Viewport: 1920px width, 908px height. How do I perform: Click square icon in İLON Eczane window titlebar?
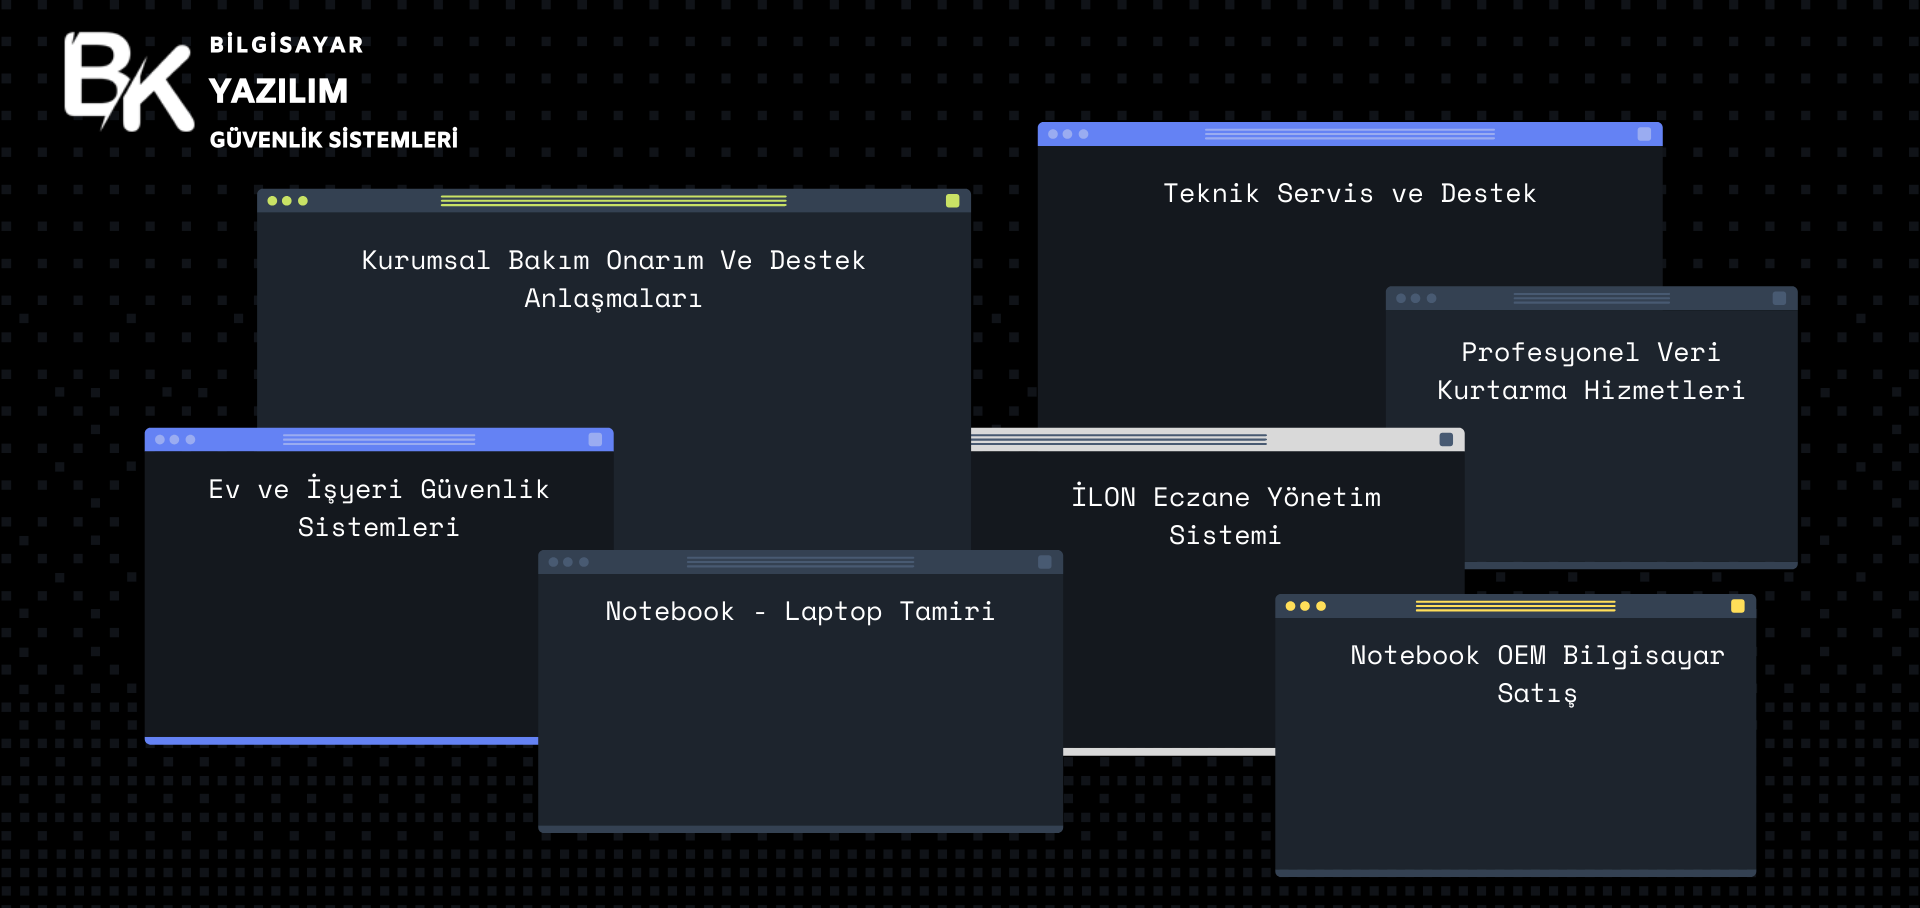(x=1446, y=440)
